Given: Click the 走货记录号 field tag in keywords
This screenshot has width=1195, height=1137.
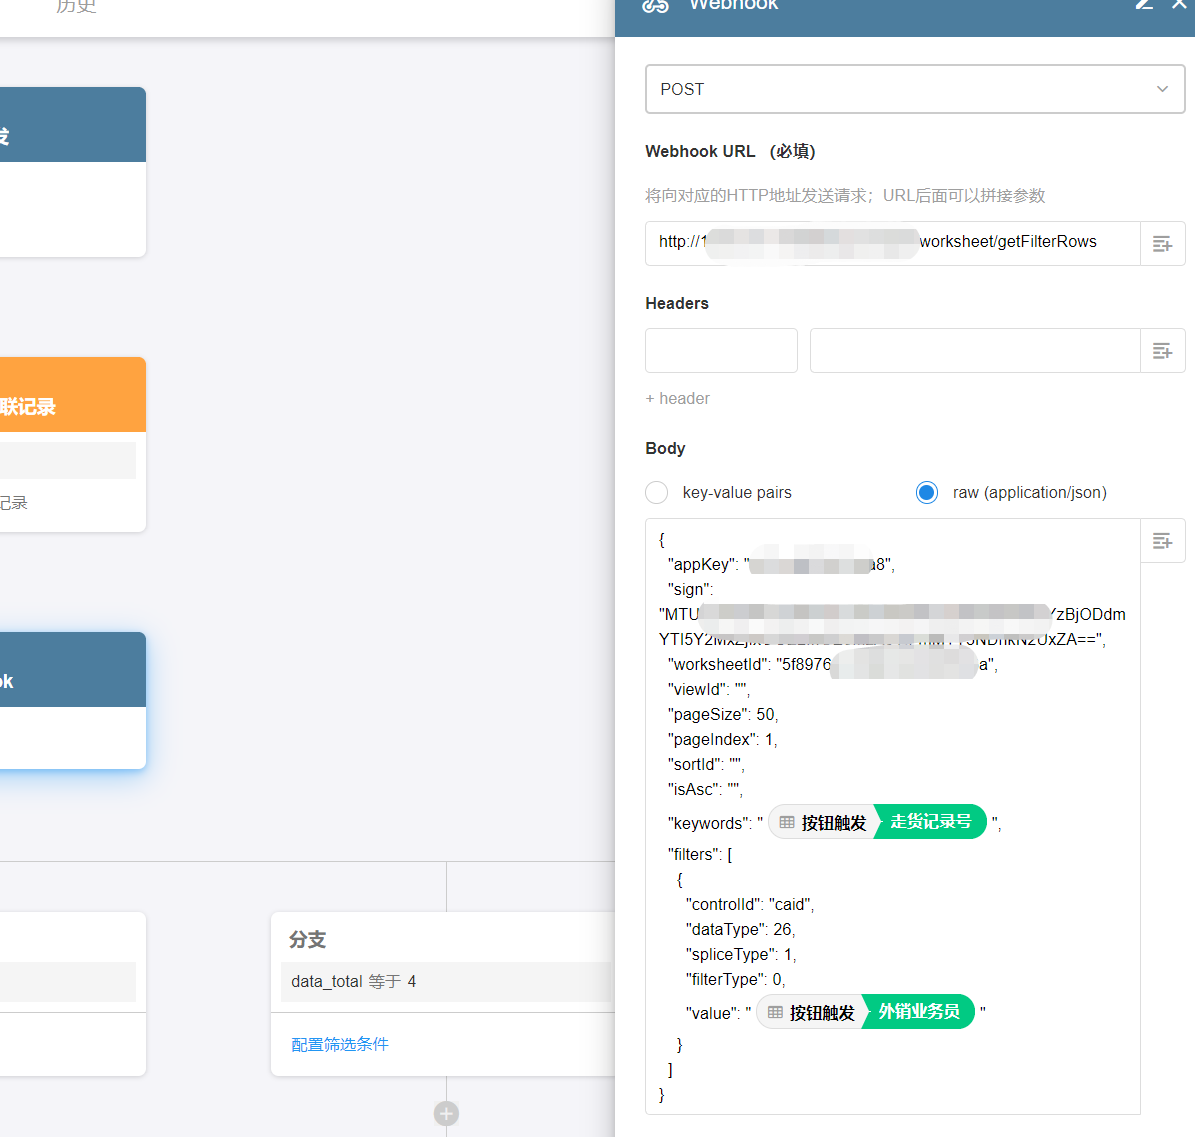Looking at the screenshot, I should pos(931,822).
